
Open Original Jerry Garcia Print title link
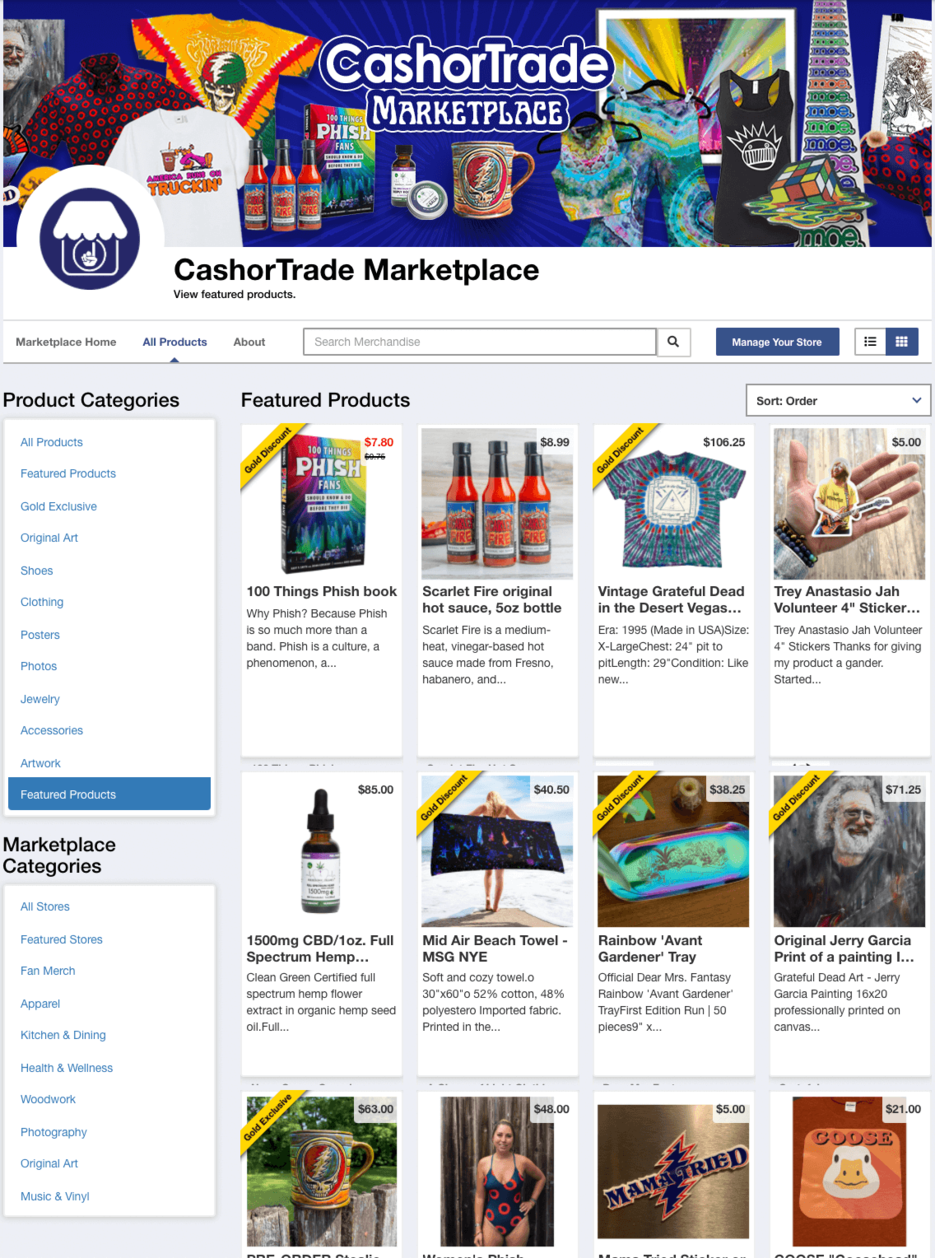pos(843,948)
